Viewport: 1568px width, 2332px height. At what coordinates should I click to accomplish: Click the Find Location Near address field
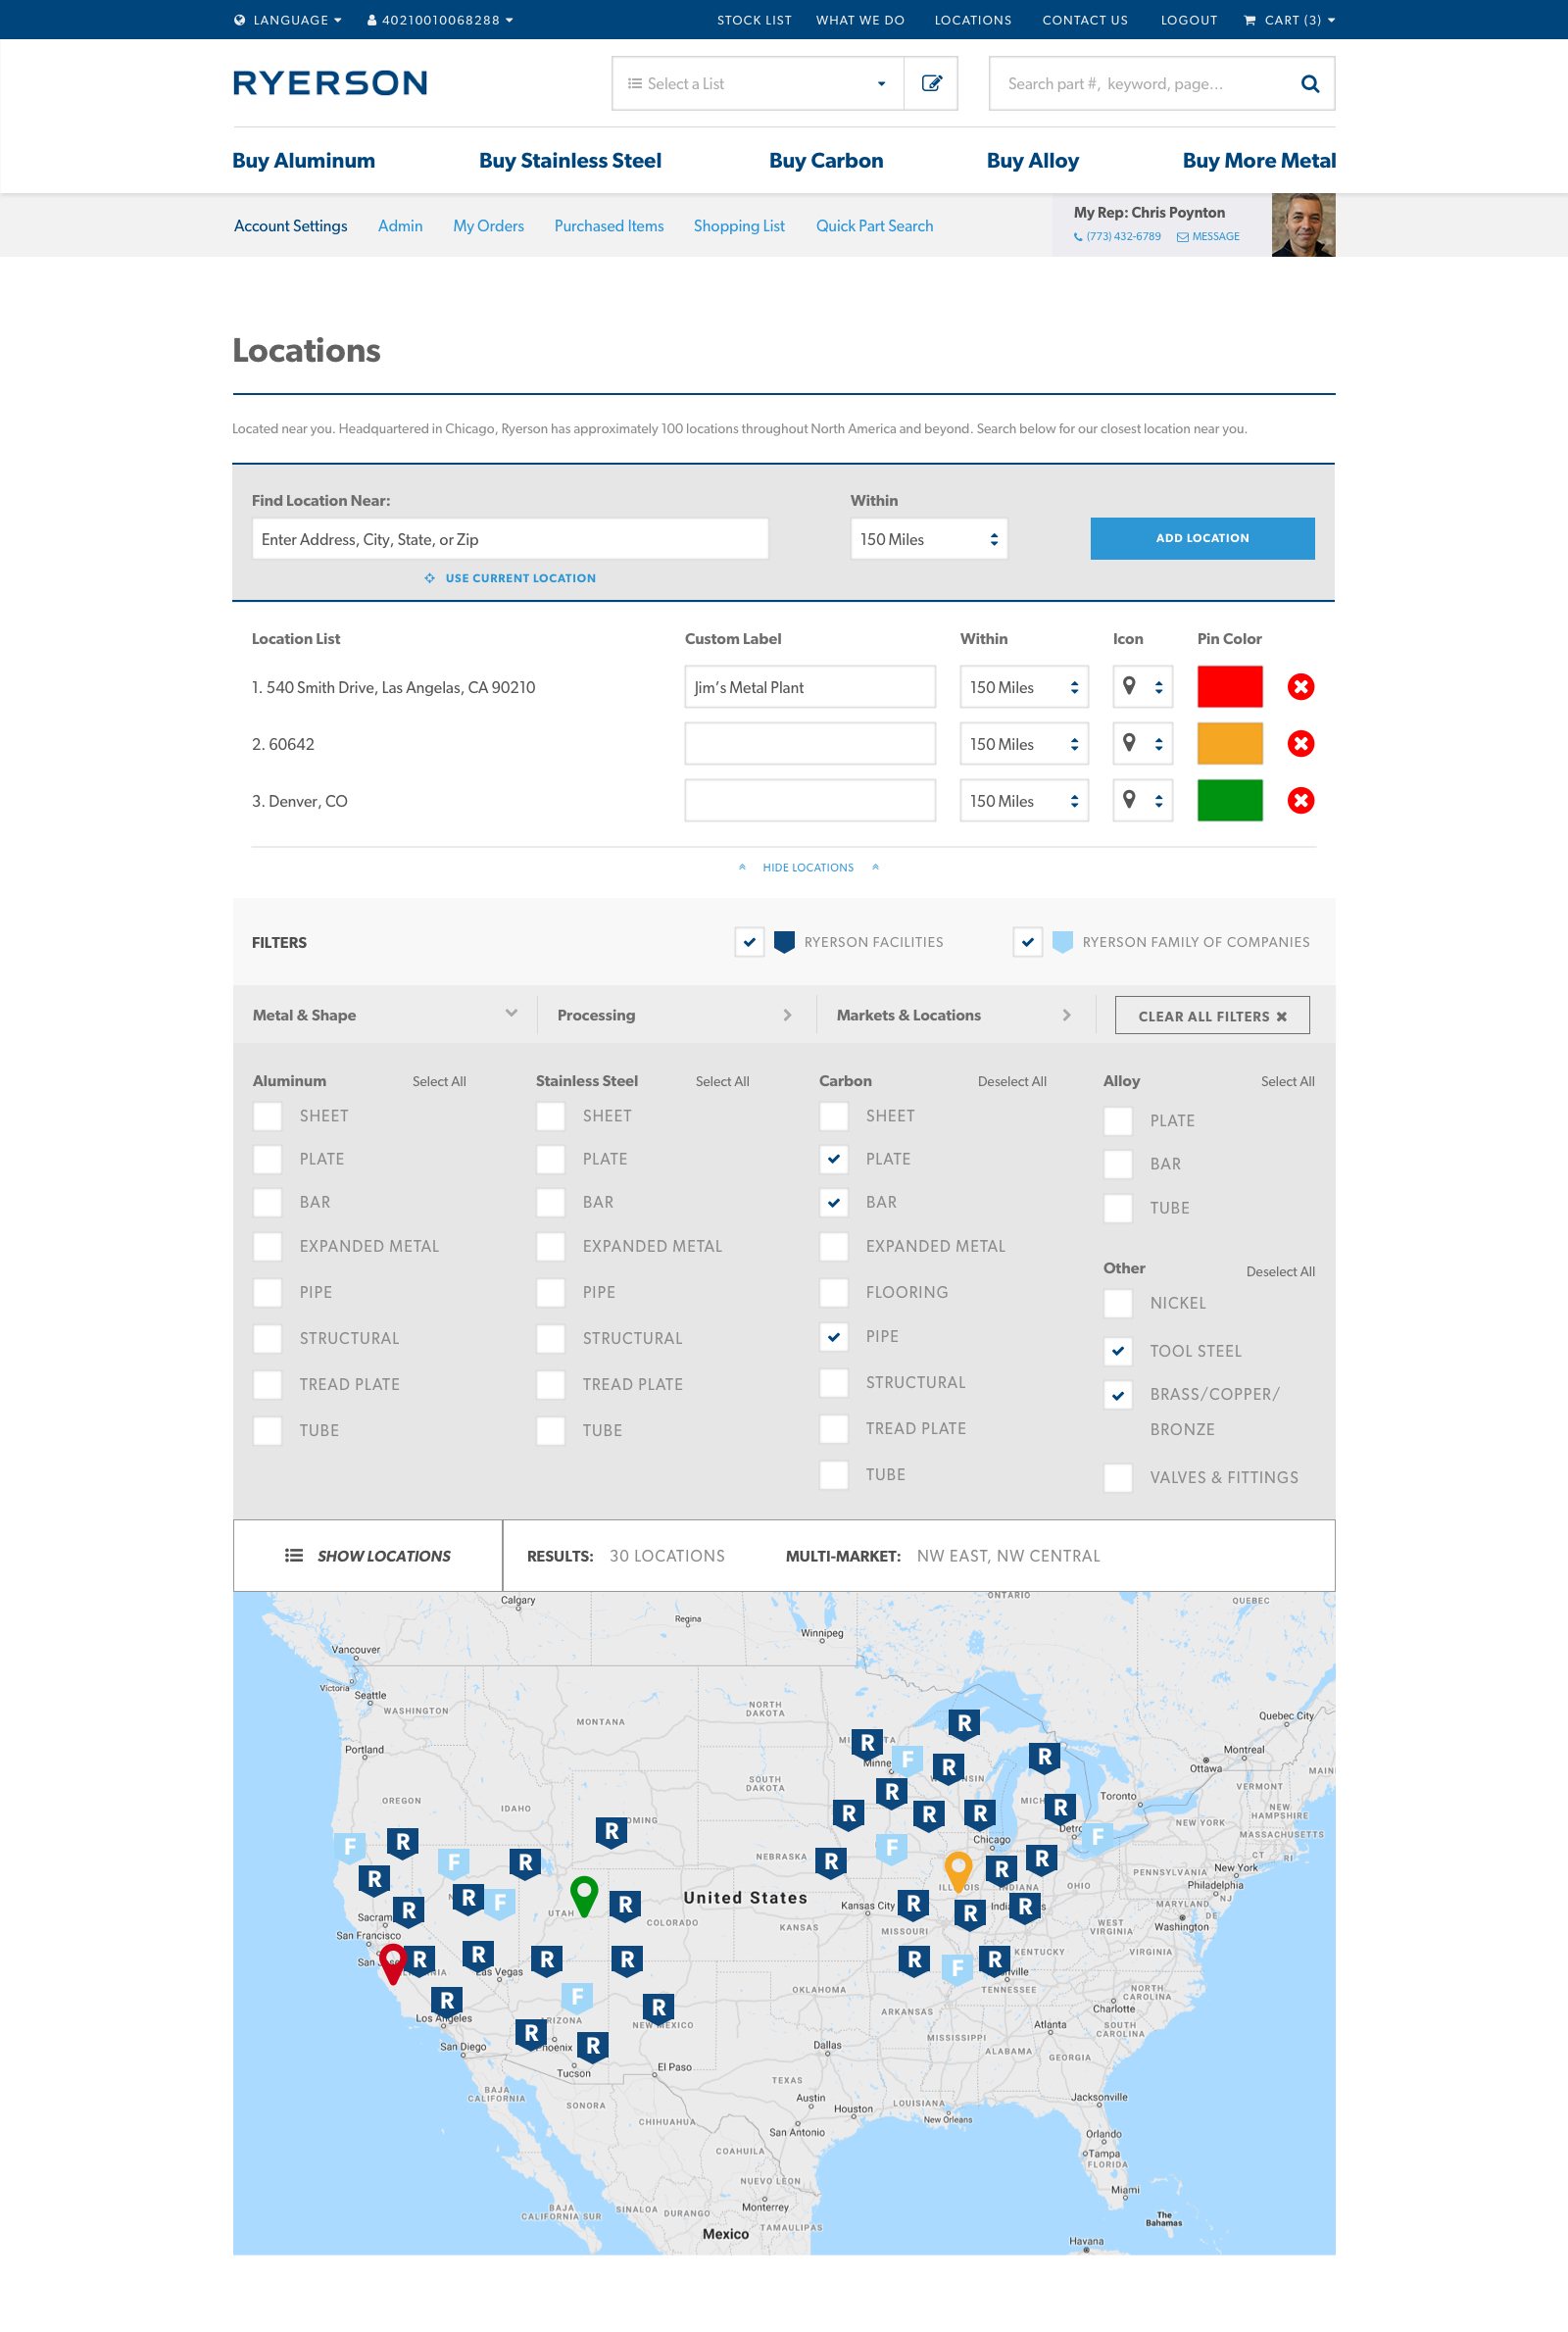(x=510, y=539)
